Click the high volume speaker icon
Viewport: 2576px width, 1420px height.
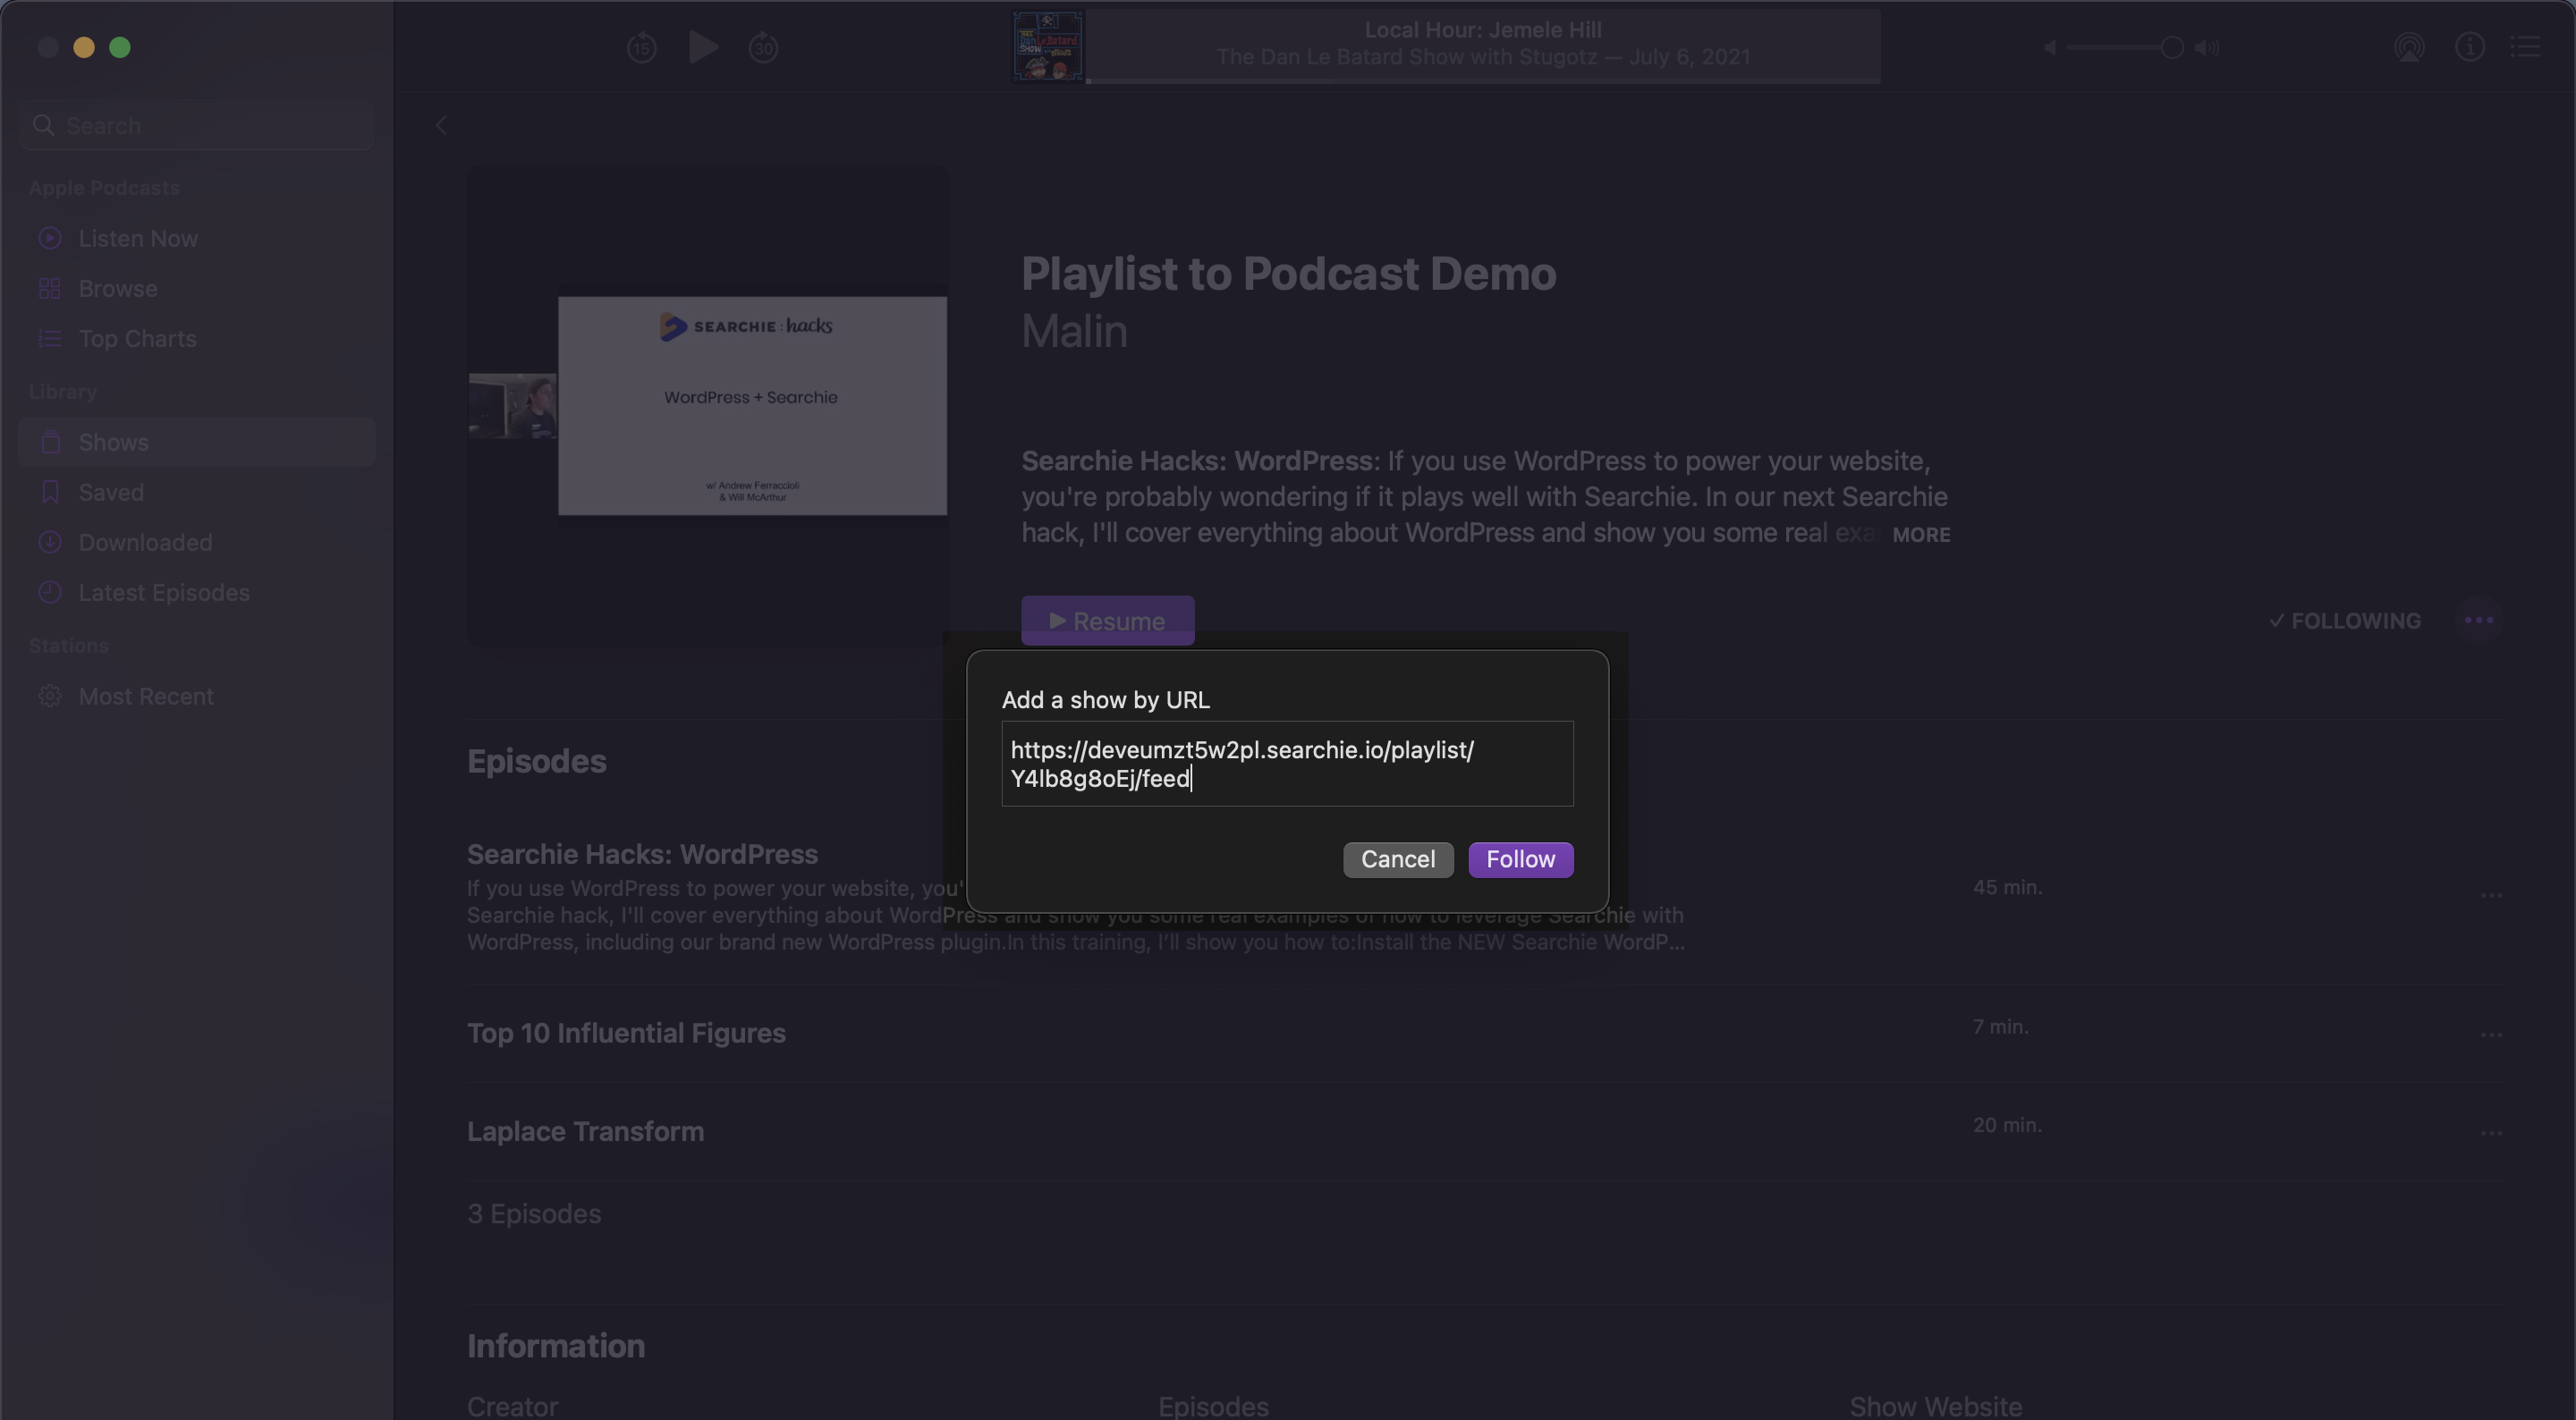click(x=2207, y=47)
